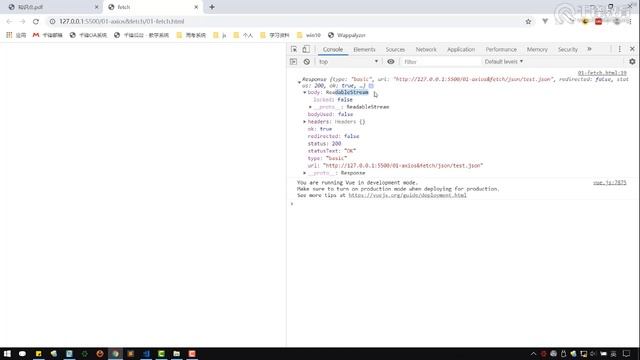Select the 'type: "basic"' property row

pos(327,158)
